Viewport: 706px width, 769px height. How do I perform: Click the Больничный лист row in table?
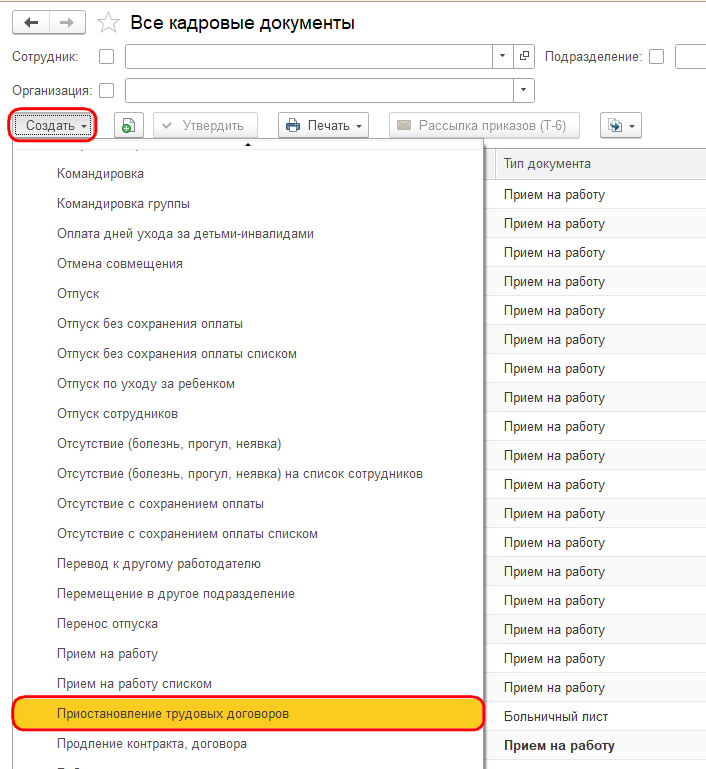point(595,717)
